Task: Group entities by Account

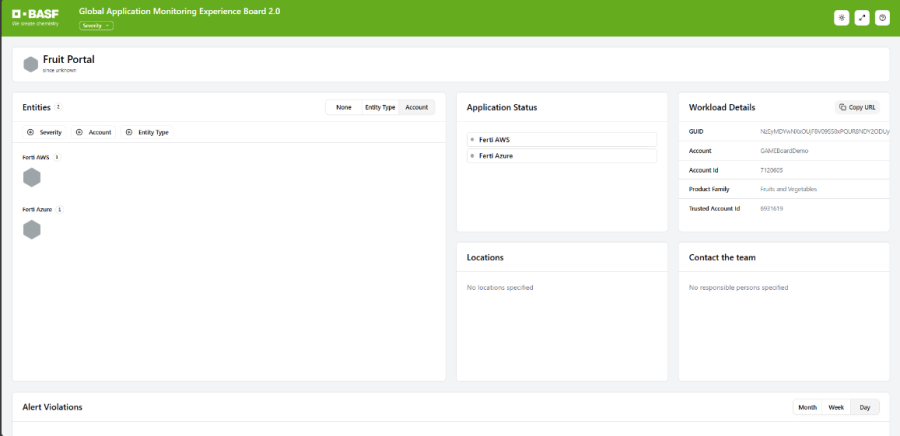Action: [417, 107]
